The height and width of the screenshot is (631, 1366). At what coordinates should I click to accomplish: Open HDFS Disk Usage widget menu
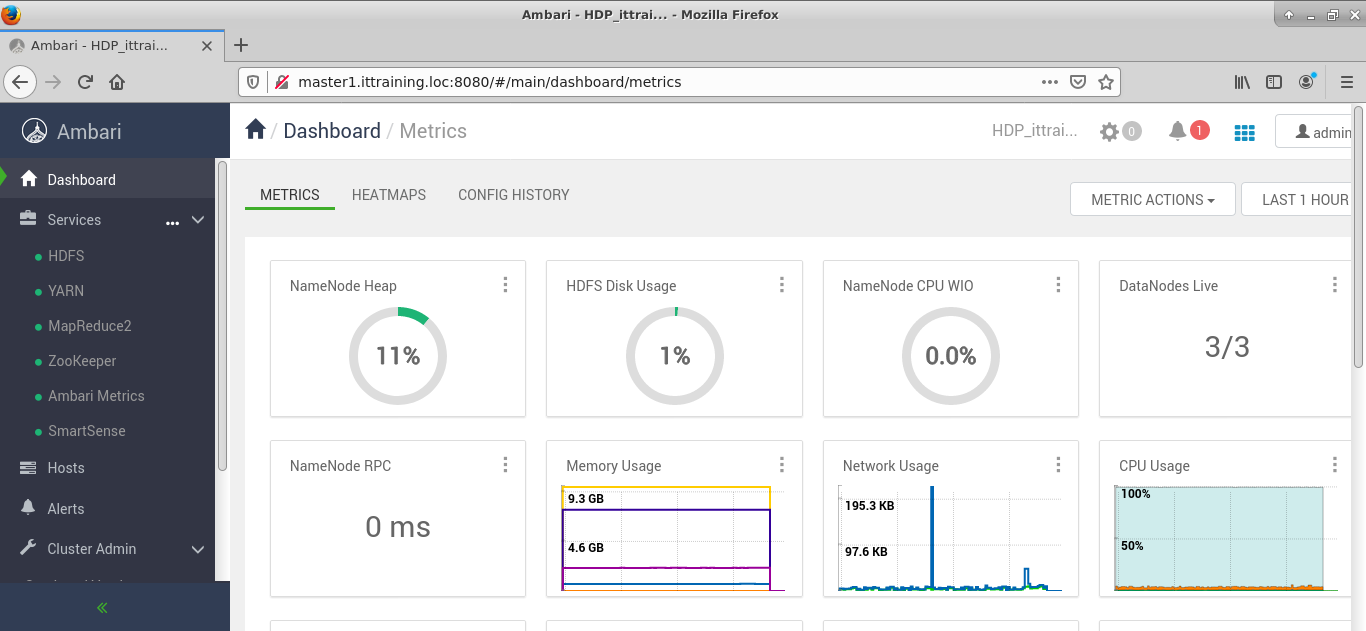point(782,285)
